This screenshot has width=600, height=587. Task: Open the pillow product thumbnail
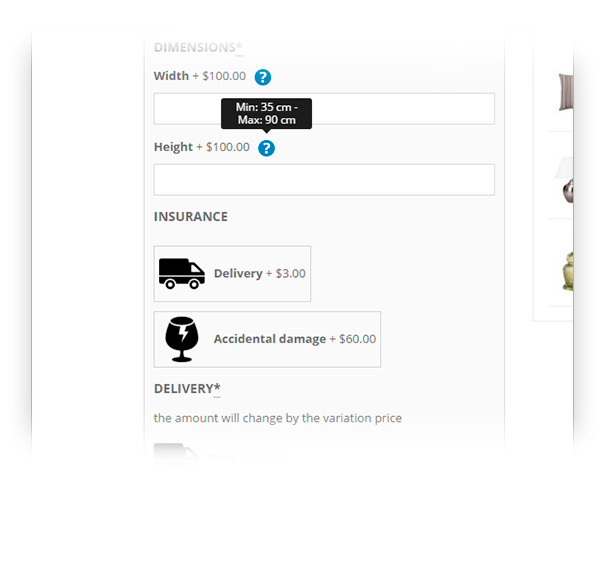(x=566, y=92)
